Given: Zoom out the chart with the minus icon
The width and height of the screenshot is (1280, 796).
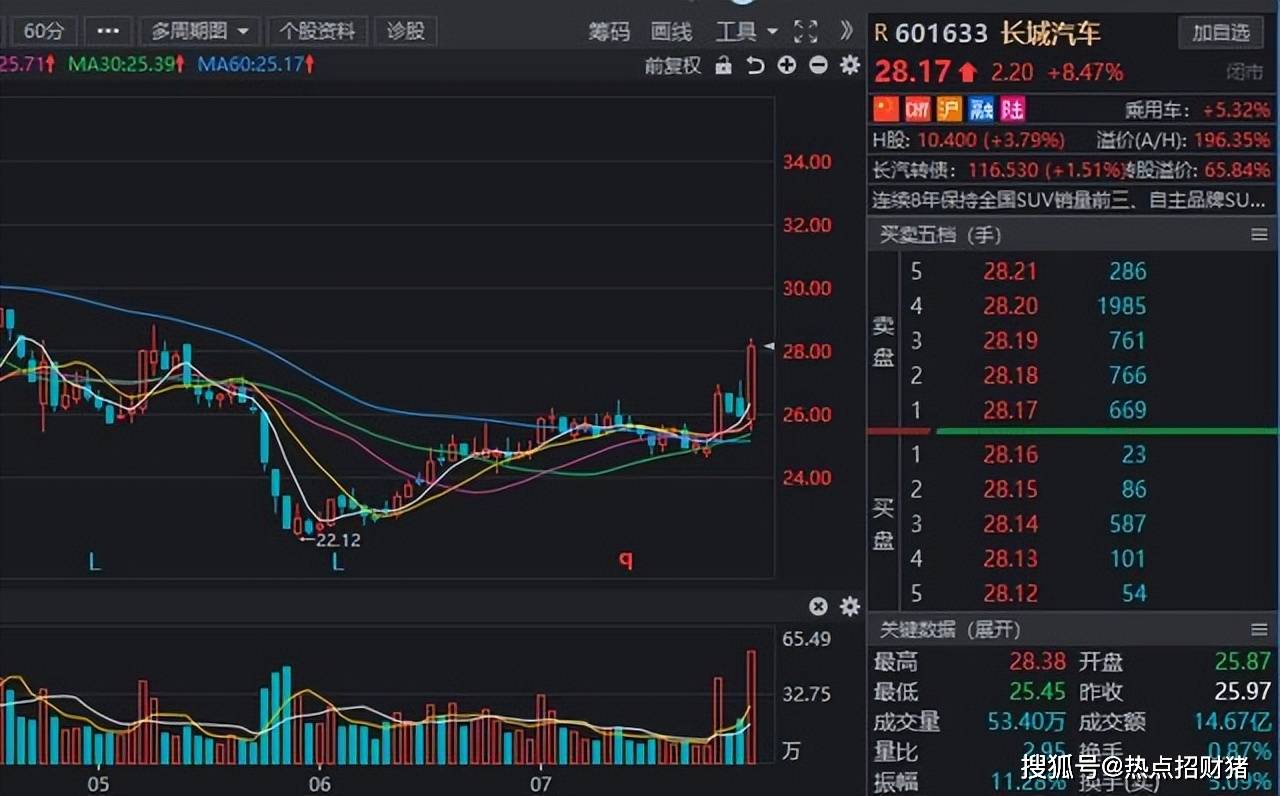Looking at the screenshot, I should (x=818, y=66).
